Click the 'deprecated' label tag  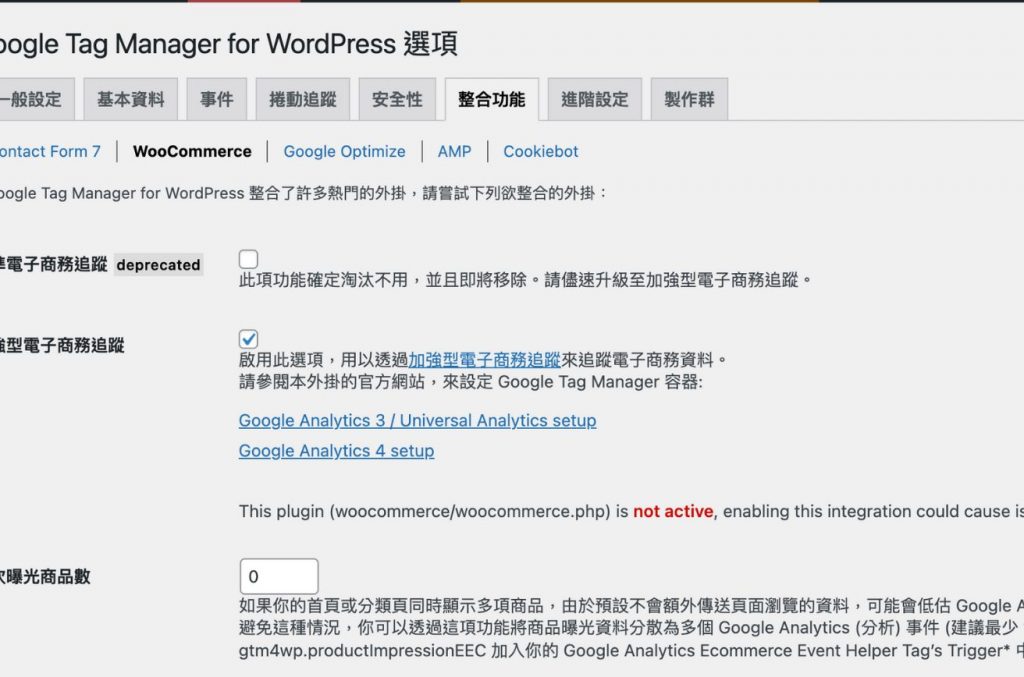click(158, 265)
